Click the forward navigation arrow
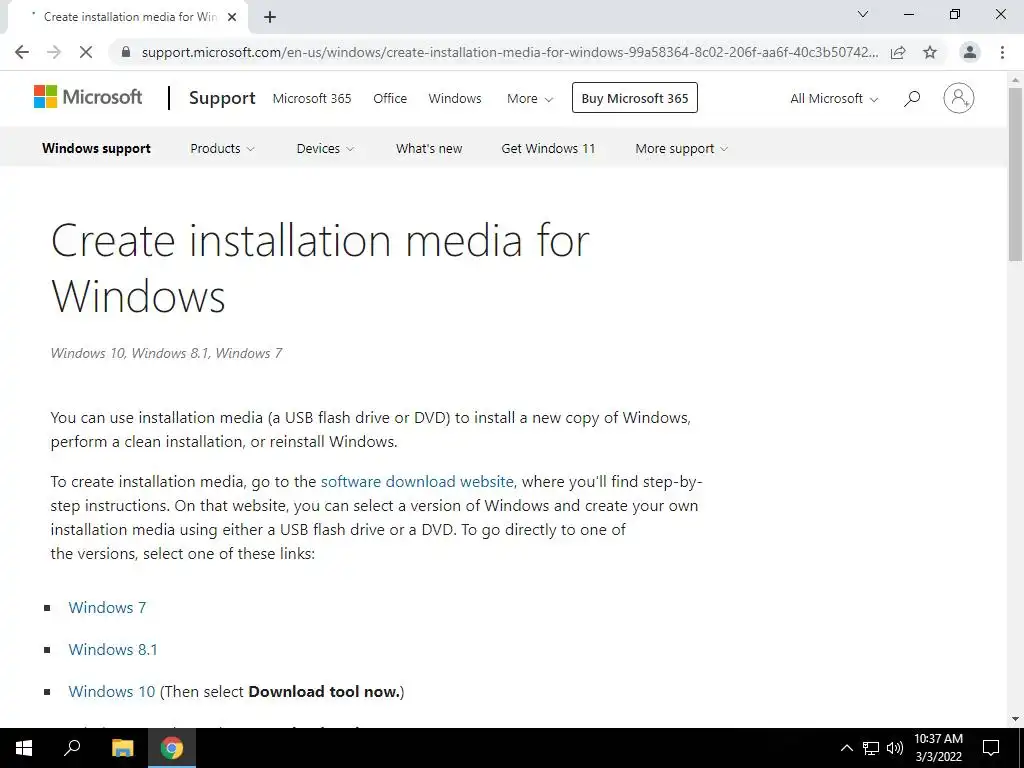1024x768 pixels. [x=54, y=52]
